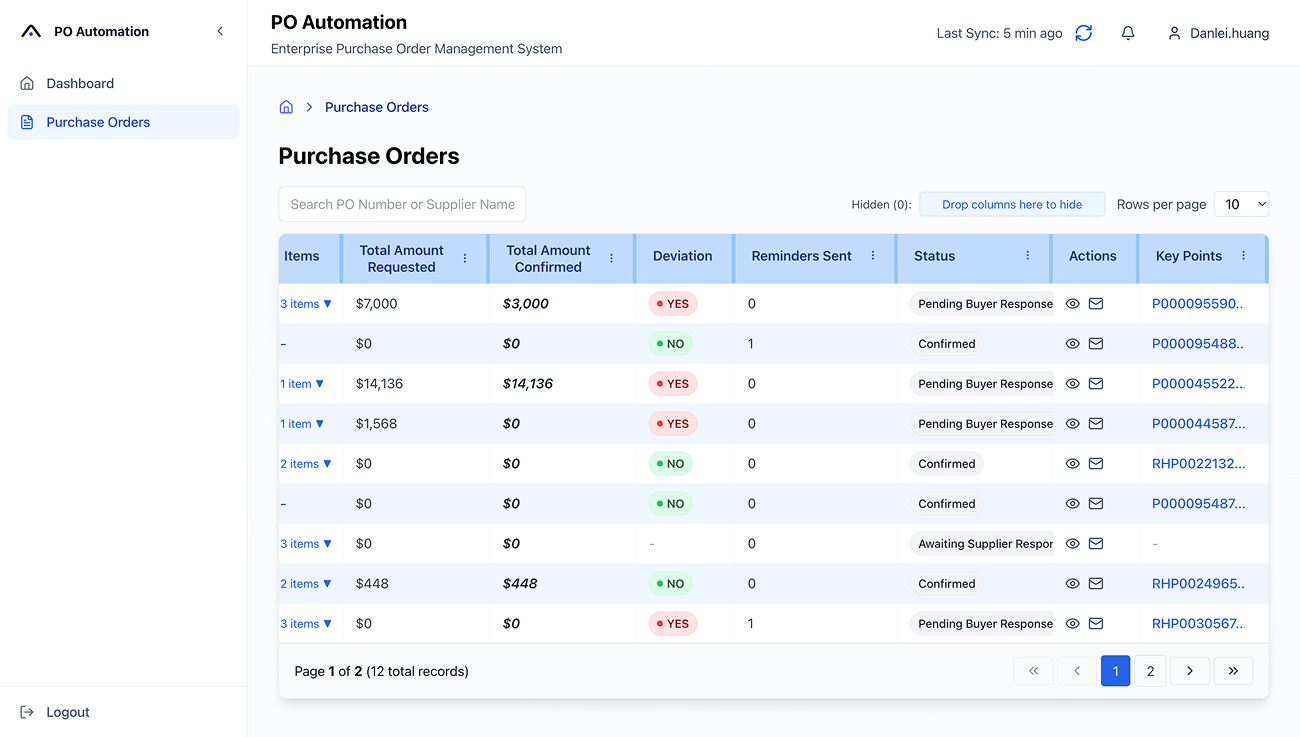The width and height of the screenshot is (1300, 737).
Task: Go to page 2 using the pagination button
Action: pyautogui.click(x=1149, y=670)
